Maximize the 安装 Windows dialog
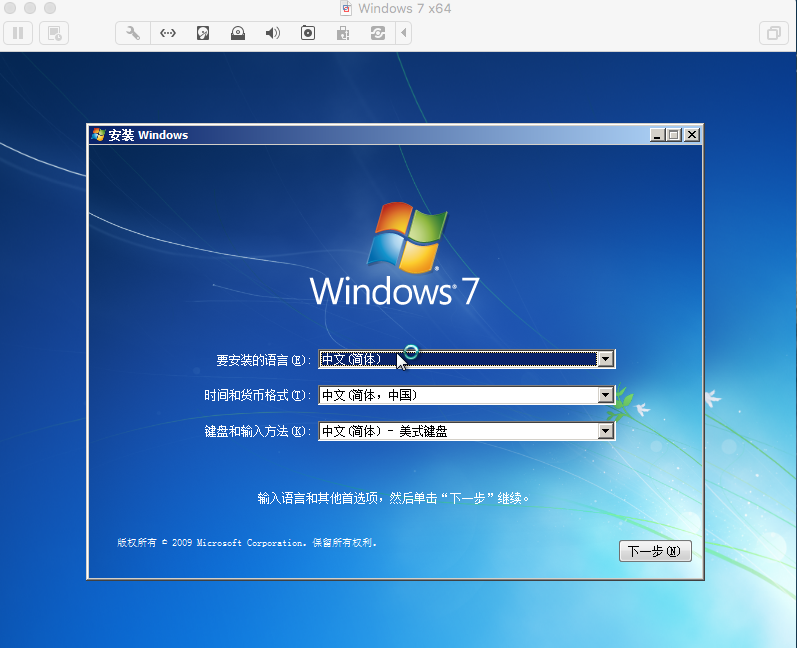The width and height of the screenshot is (797, 648). pyautogui.click(x=674, y=135)
